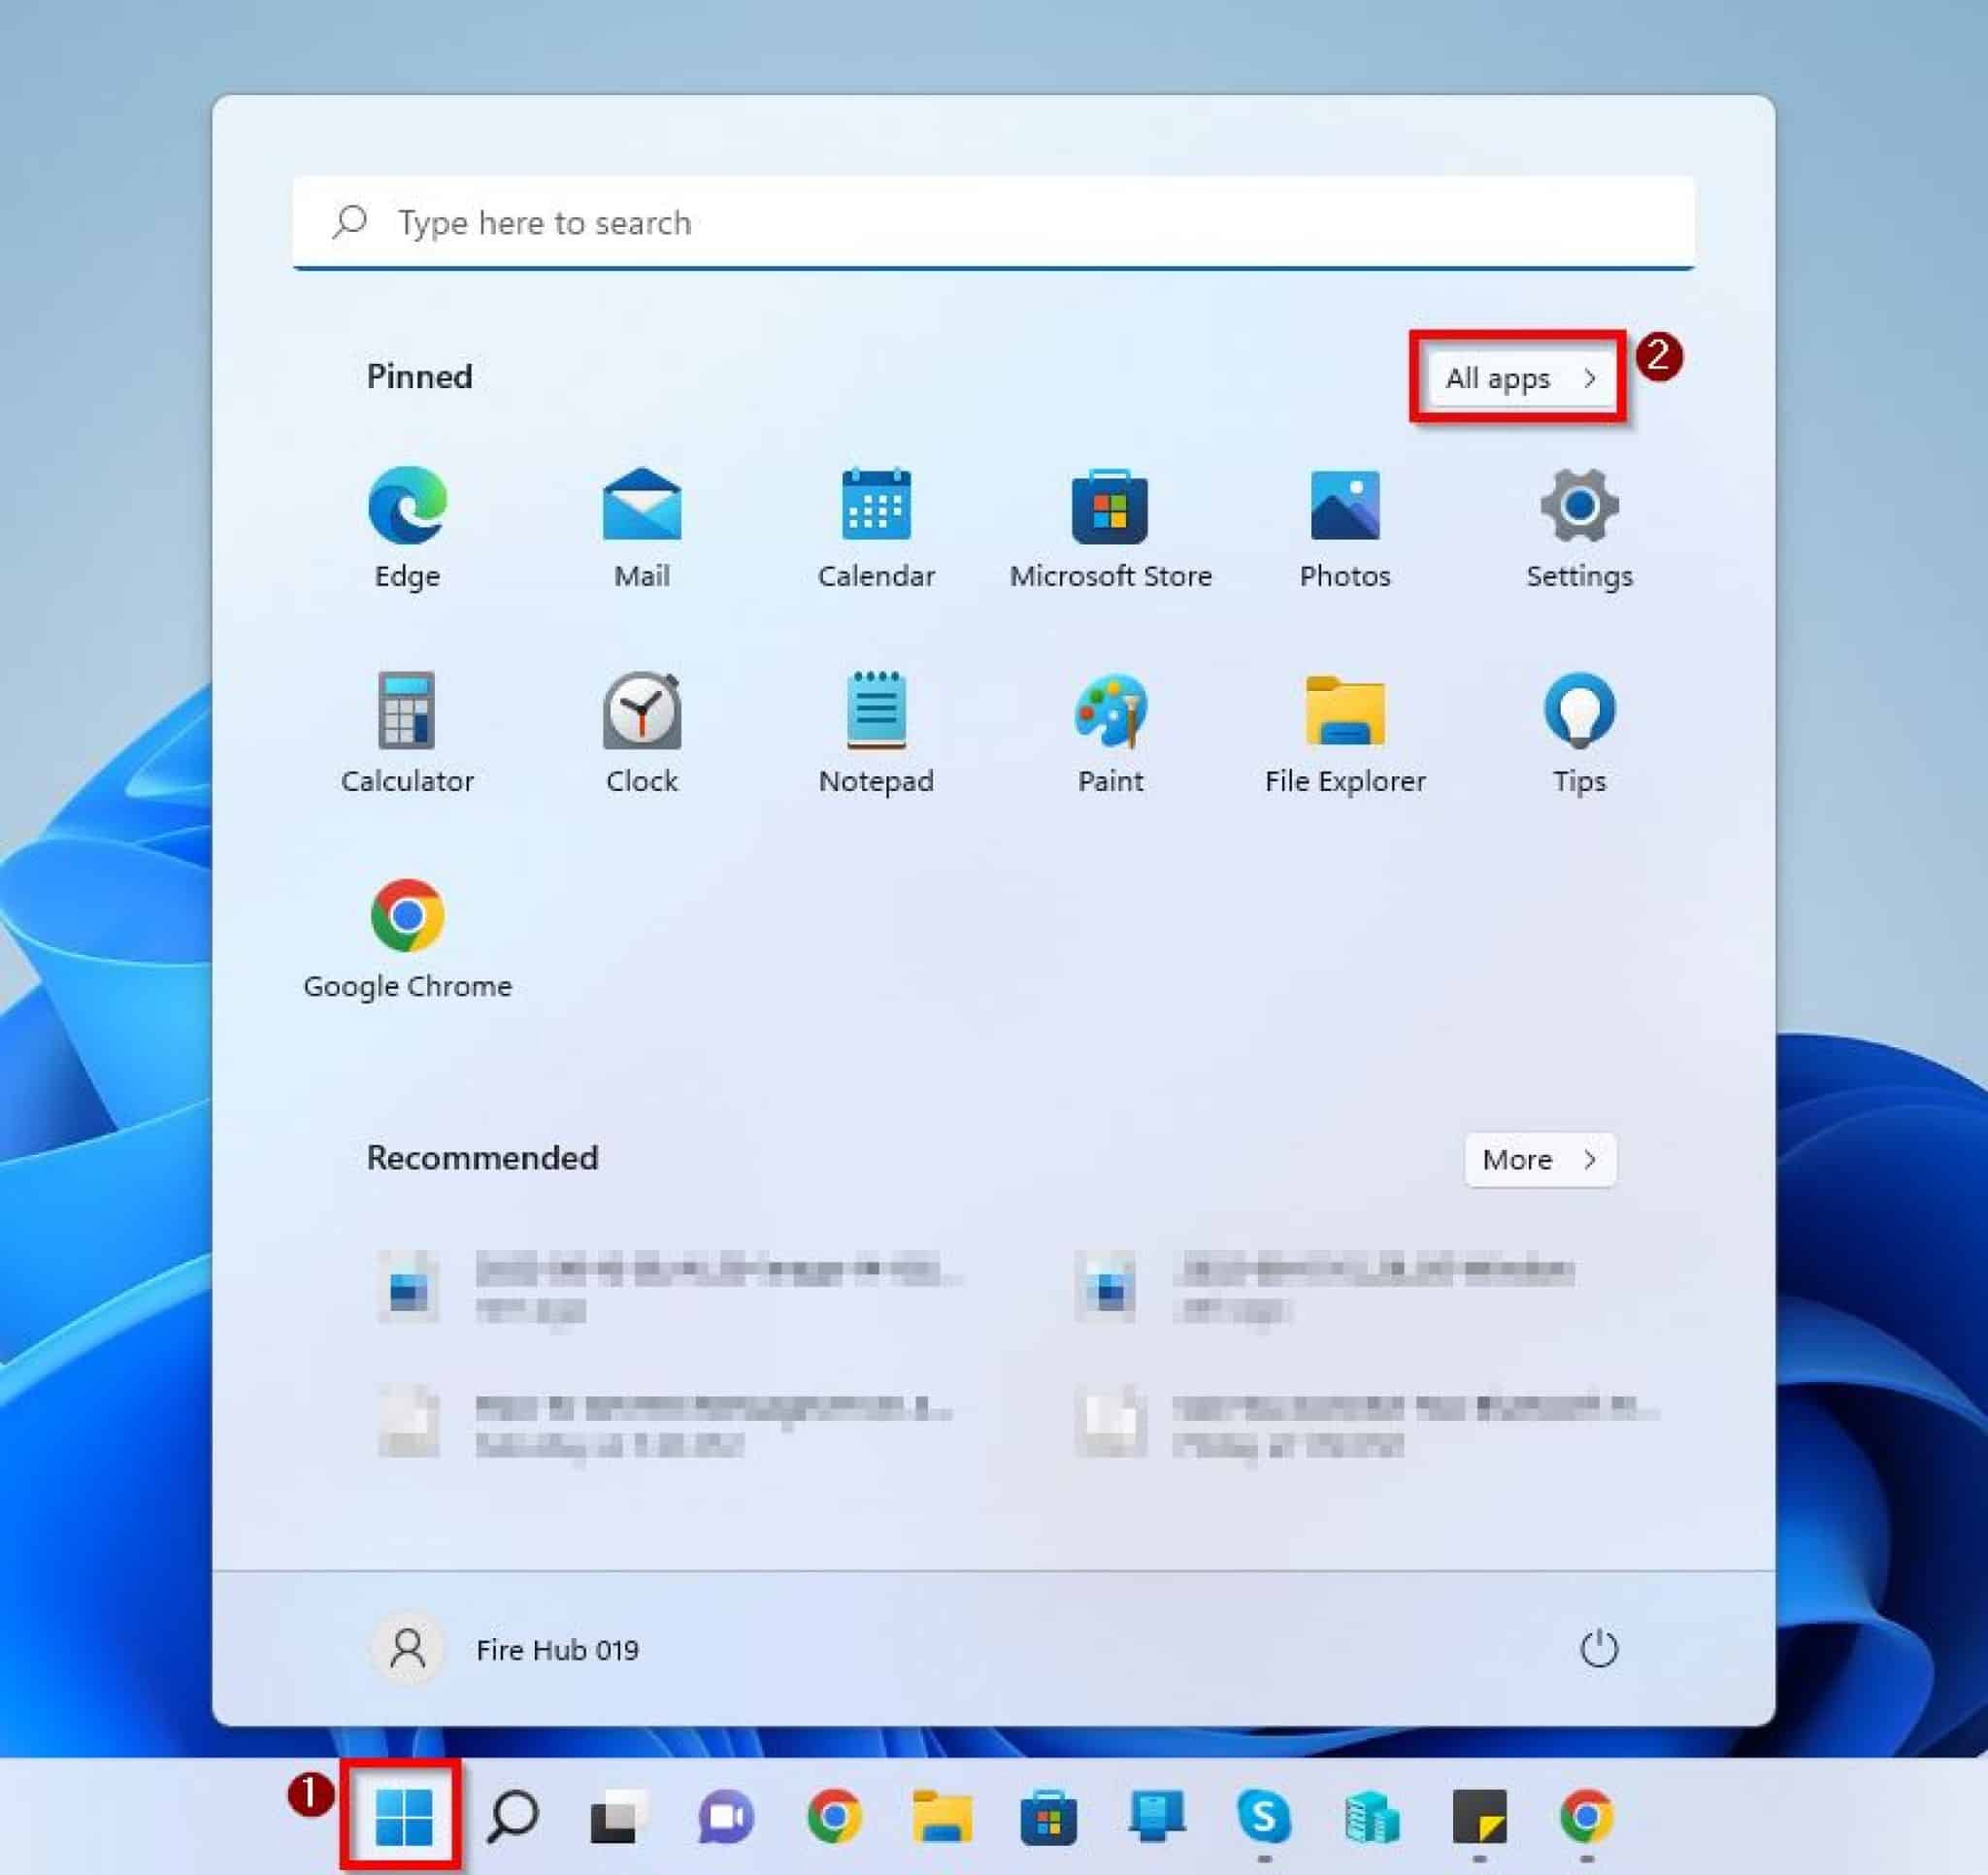Screen dimensions: 1988x1875
Task: Expand the All apps list
Action: [x=1516, y=378]
